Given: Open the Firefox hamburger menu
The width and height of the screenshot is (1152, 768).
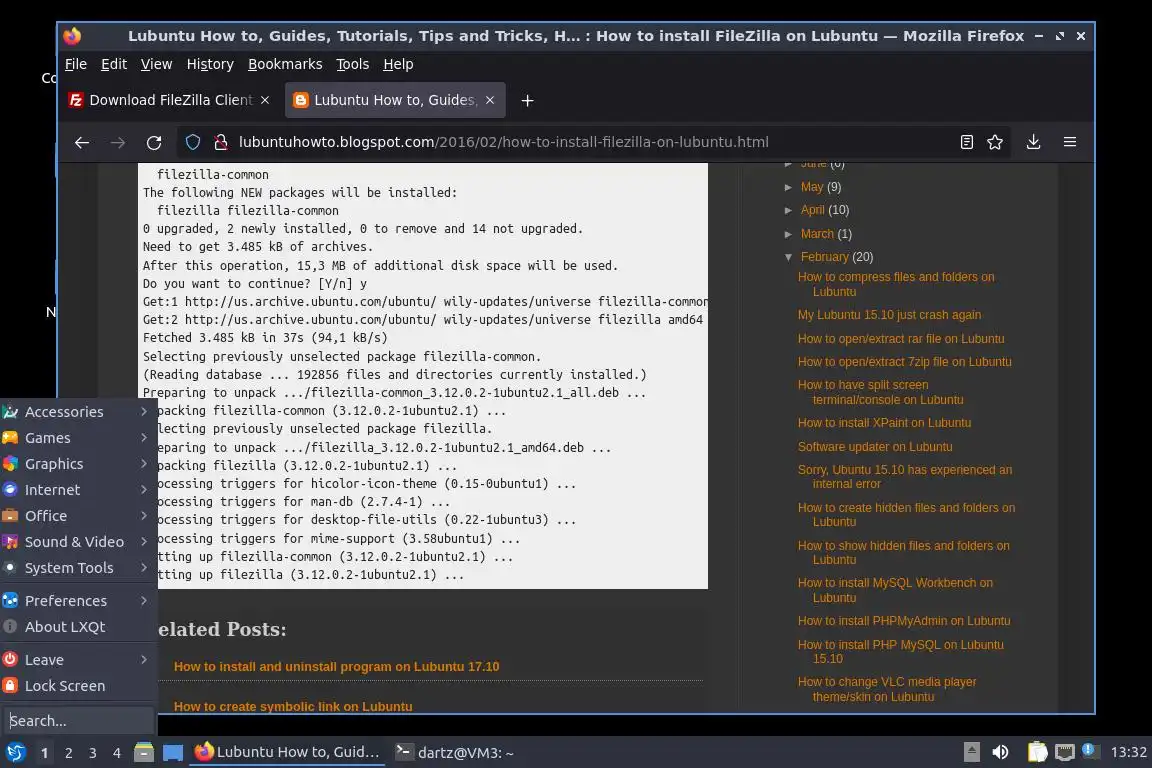Looking at the screenshot, I should coord(1070,142).
